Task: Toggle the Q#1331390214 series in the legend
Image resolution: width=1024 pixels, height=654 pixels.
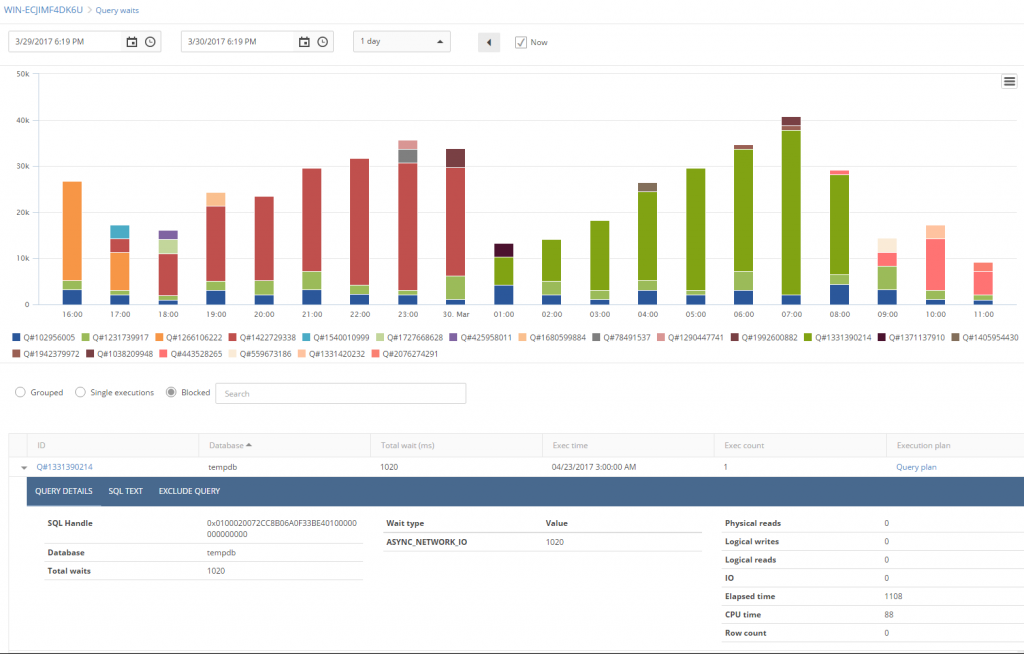Action: [x=843, y=337]
